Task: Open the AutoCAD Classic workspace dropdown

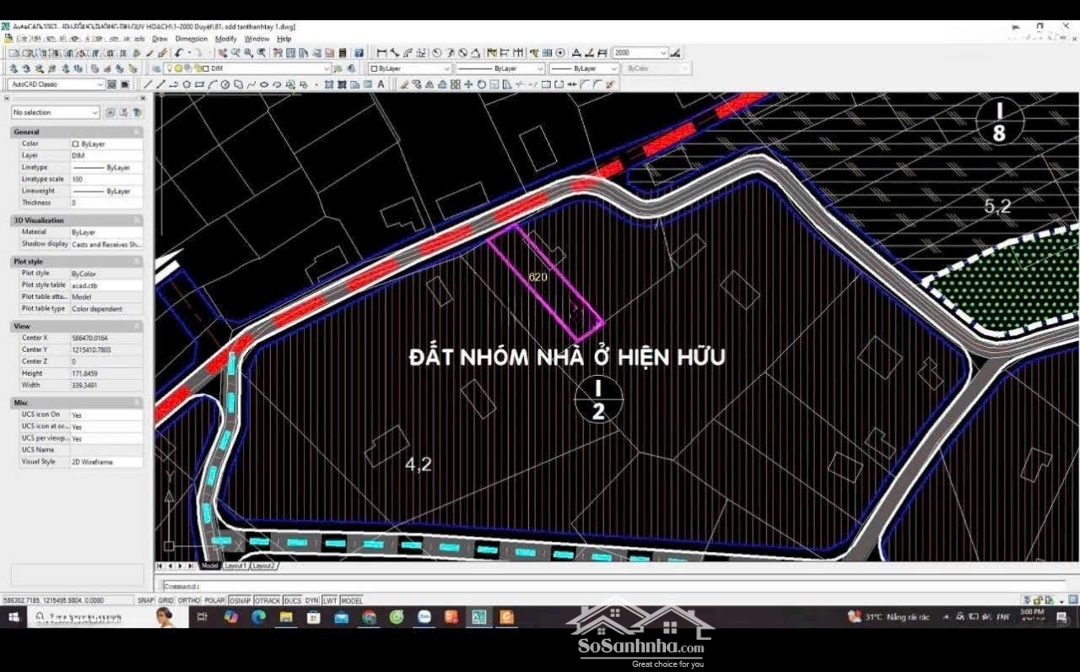Action: [70, 85]
